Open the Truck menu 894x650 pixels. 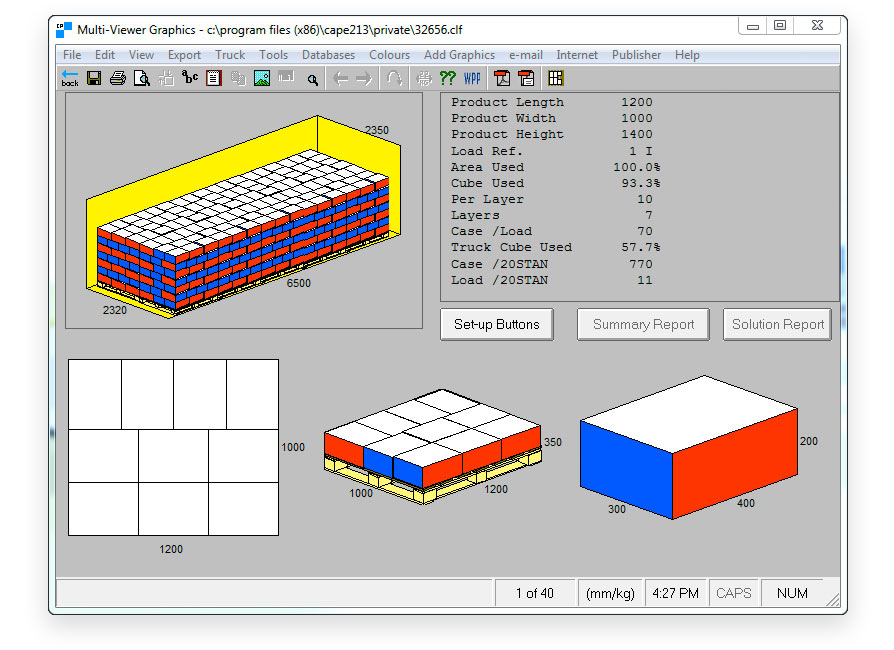[230, 55]
